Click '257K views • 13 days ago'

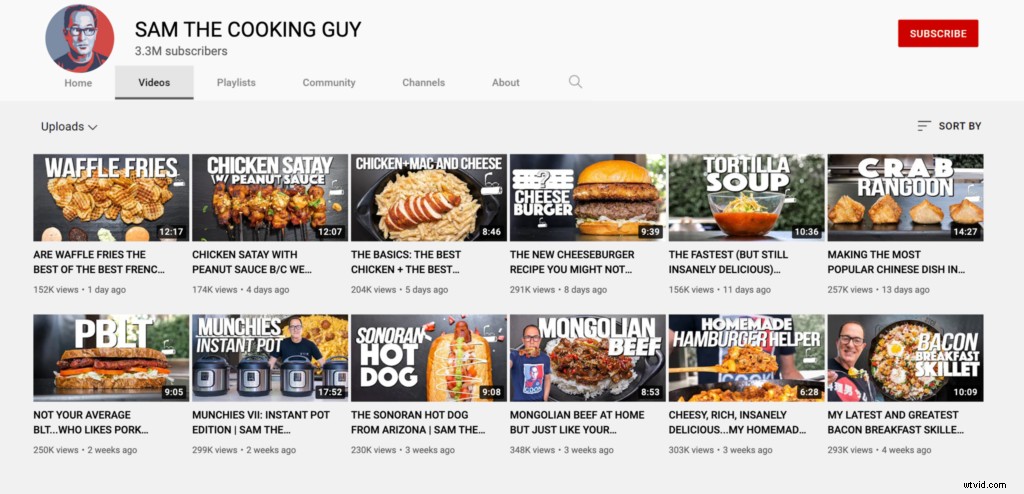[878, 289]
